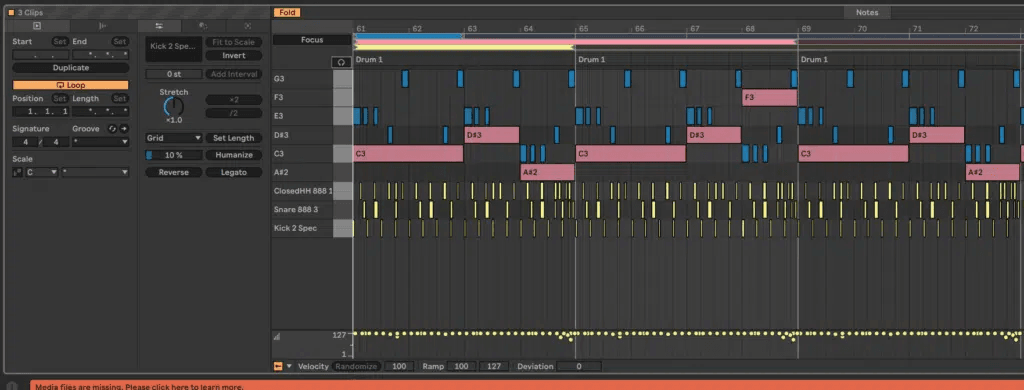Click the Deviation 0 field
1024x390 pixels.
[x=579, y=366]
